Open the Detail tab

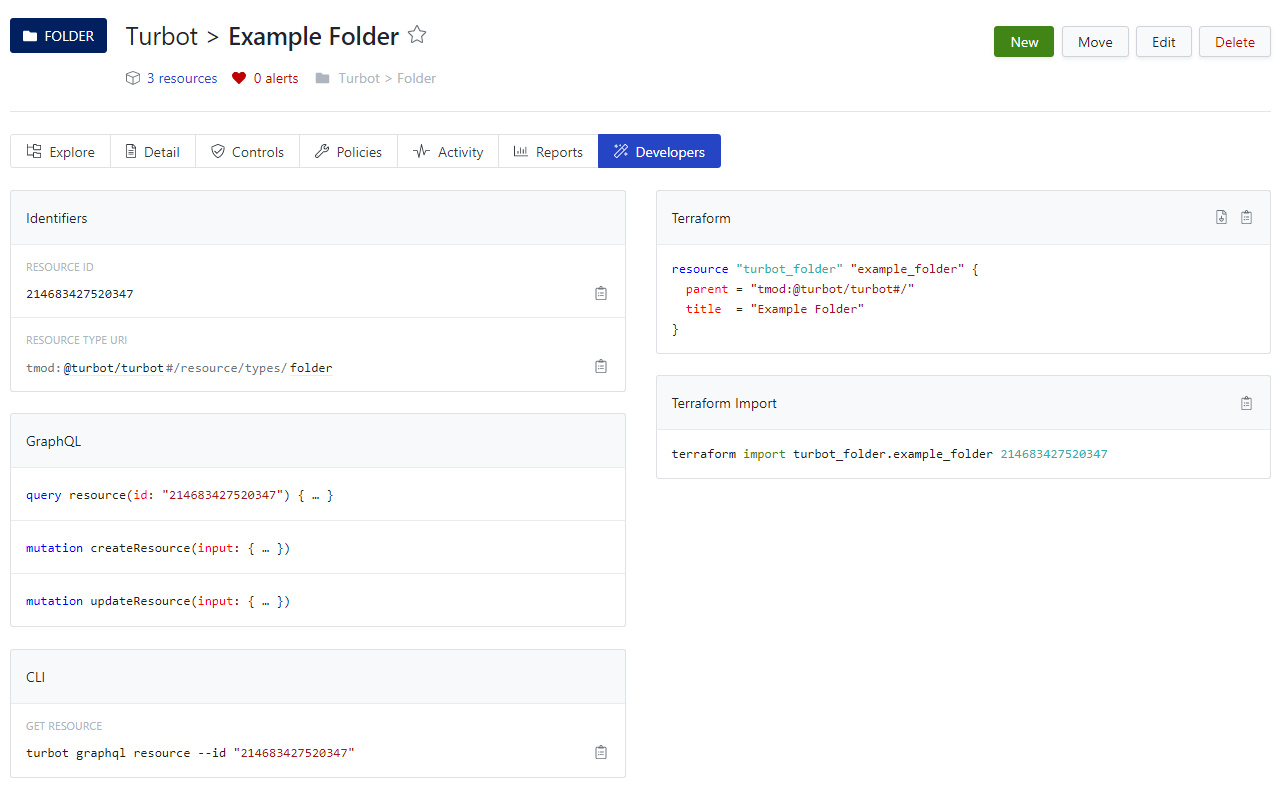(152, 151)
